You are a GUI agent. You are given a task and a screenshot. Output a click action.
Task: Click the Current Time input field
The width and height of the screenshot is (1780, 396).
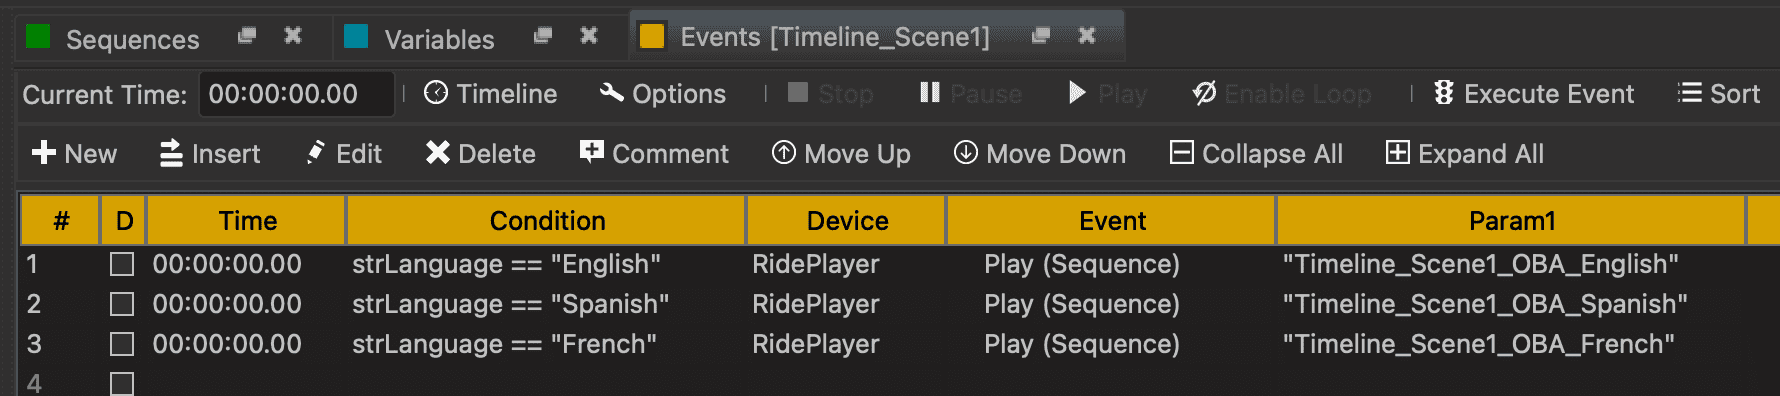[296, 94]
